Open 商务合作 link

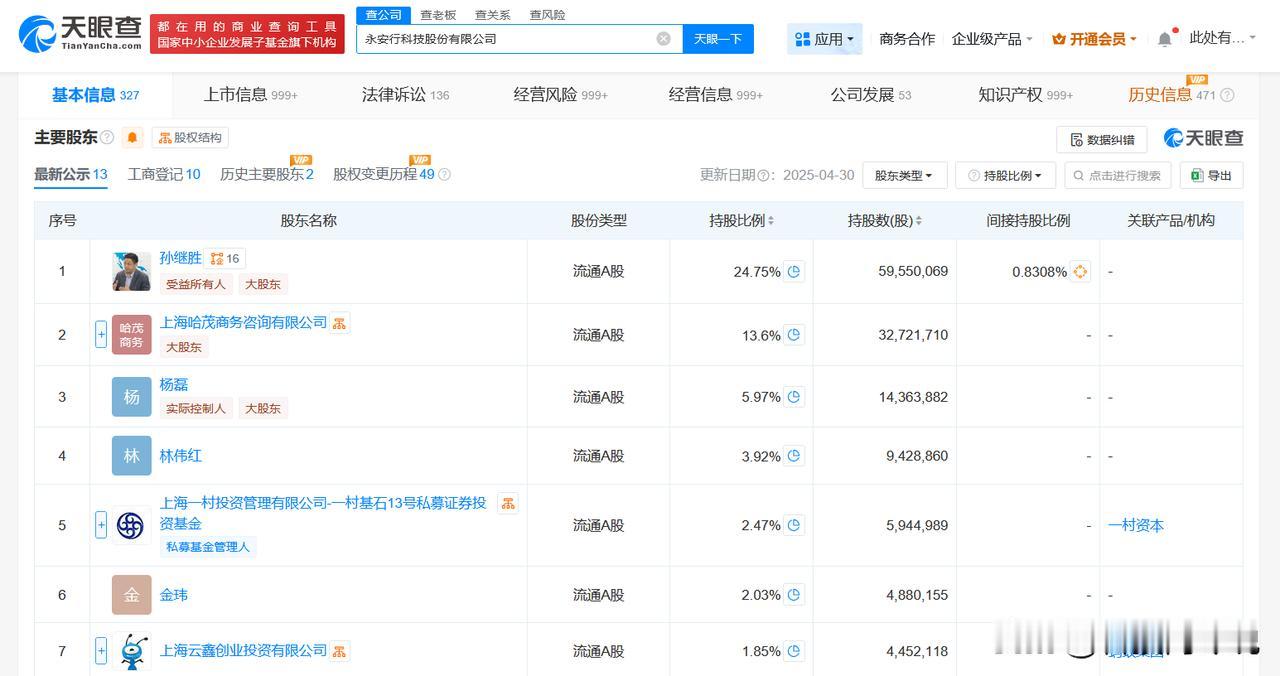pos(907,39)
